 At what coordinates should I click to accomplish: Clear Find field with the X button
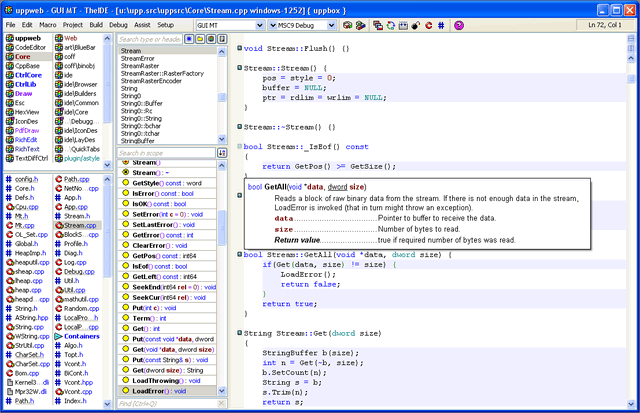pos(221,404)
